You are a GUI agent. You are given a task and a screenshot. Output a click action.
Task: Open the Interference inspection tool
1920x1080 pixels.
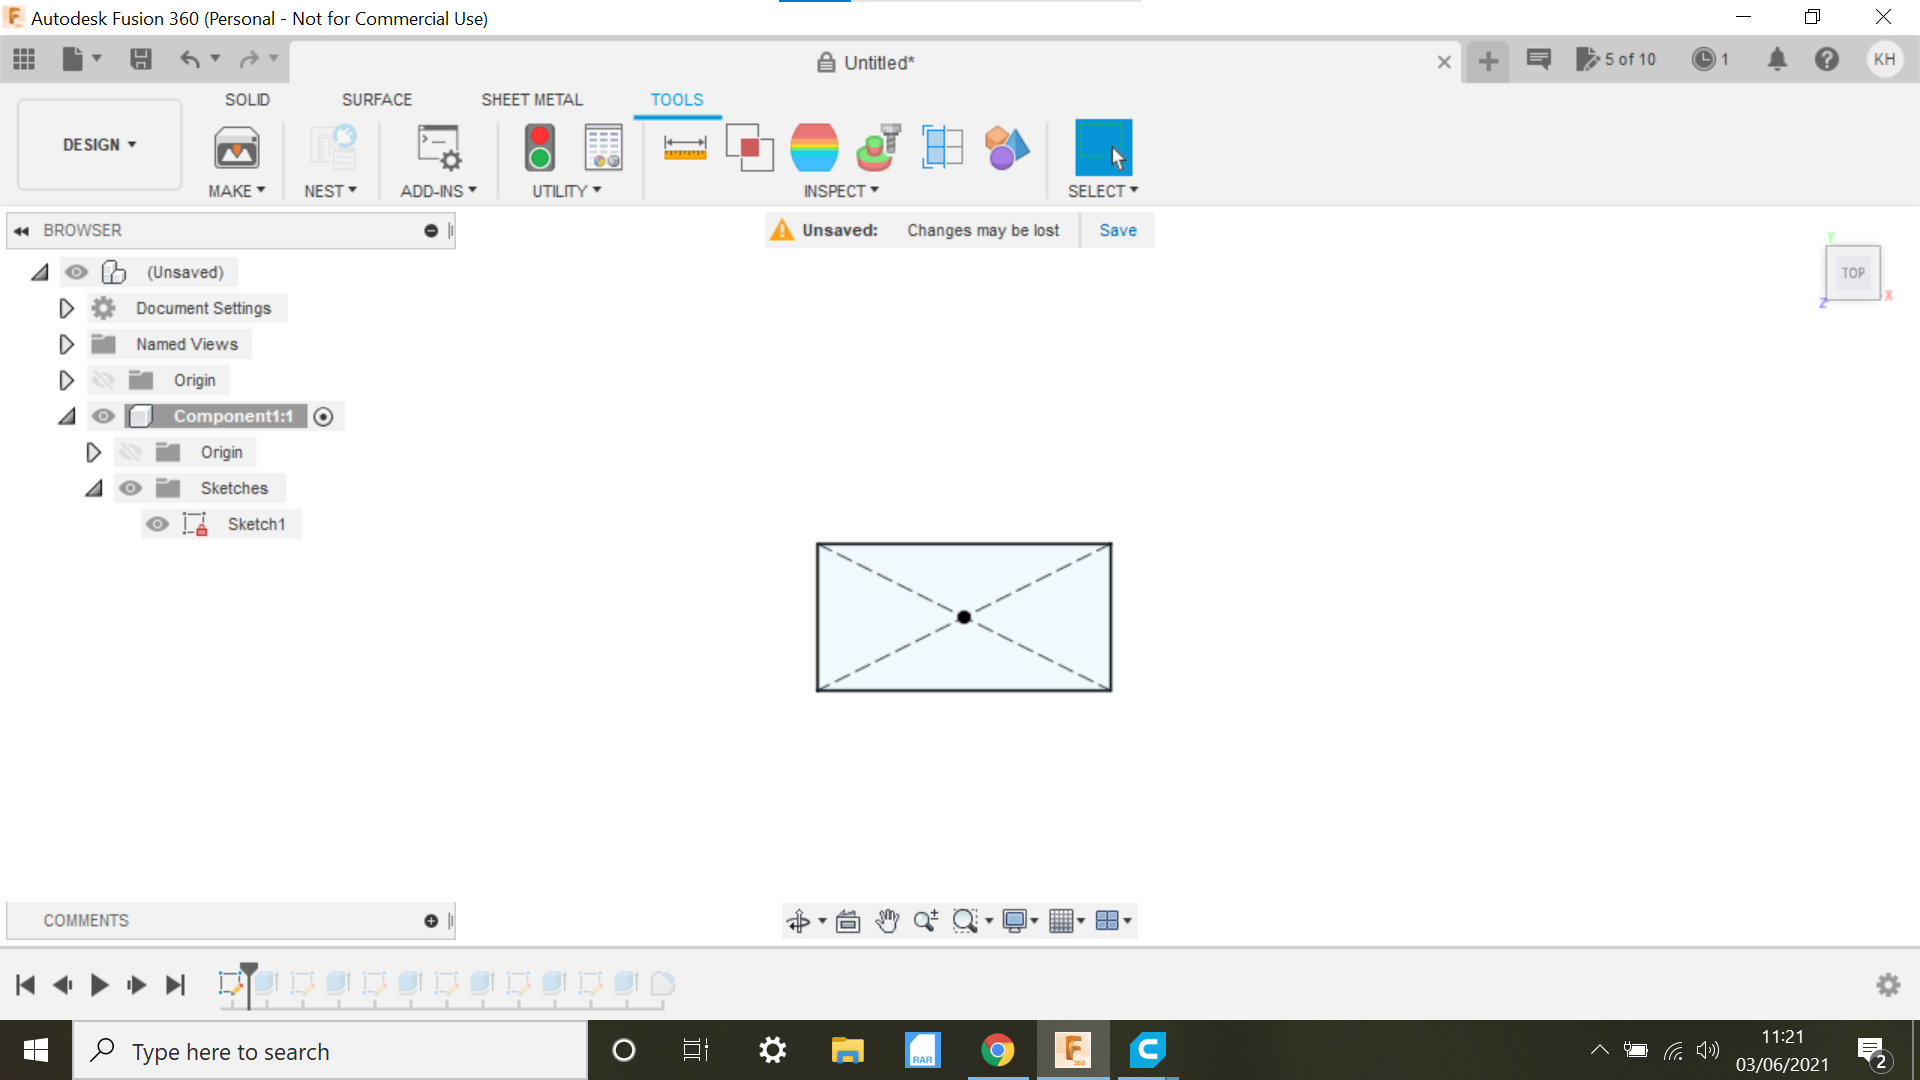[750, 148]
